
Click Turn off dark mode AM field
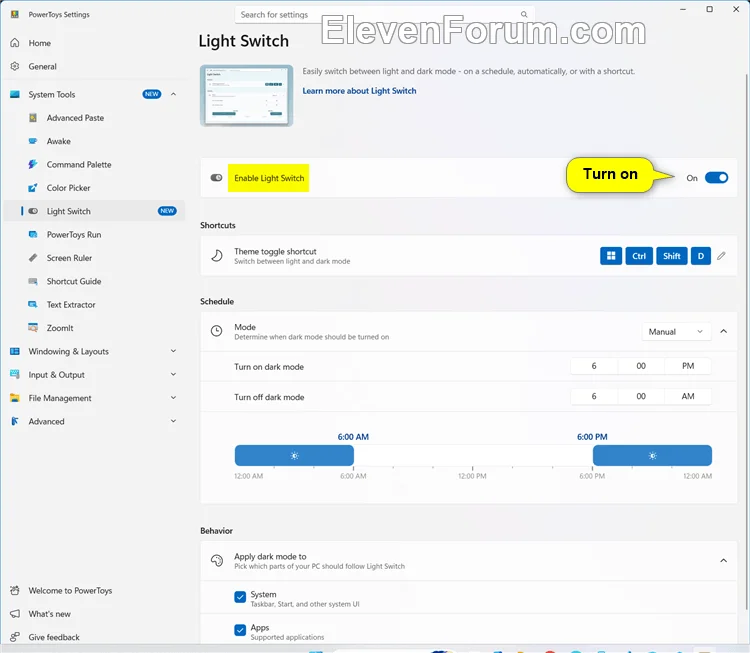click(688, 396)
